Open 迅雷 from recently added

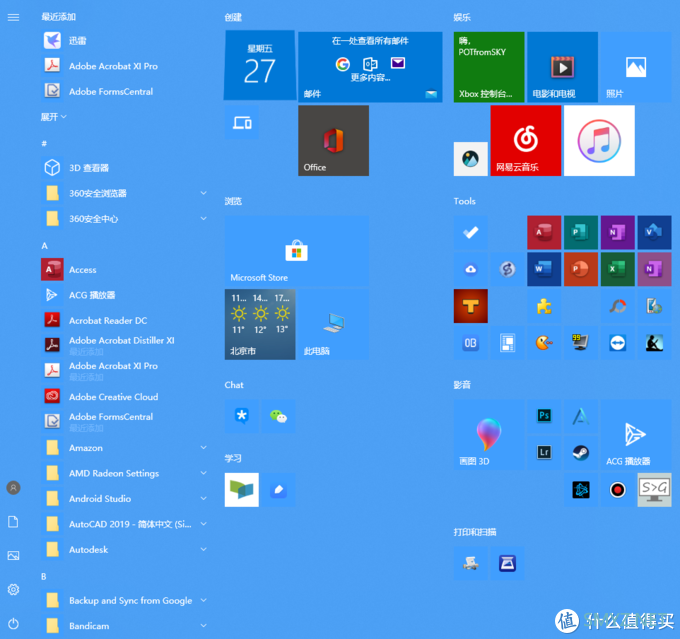125,40
